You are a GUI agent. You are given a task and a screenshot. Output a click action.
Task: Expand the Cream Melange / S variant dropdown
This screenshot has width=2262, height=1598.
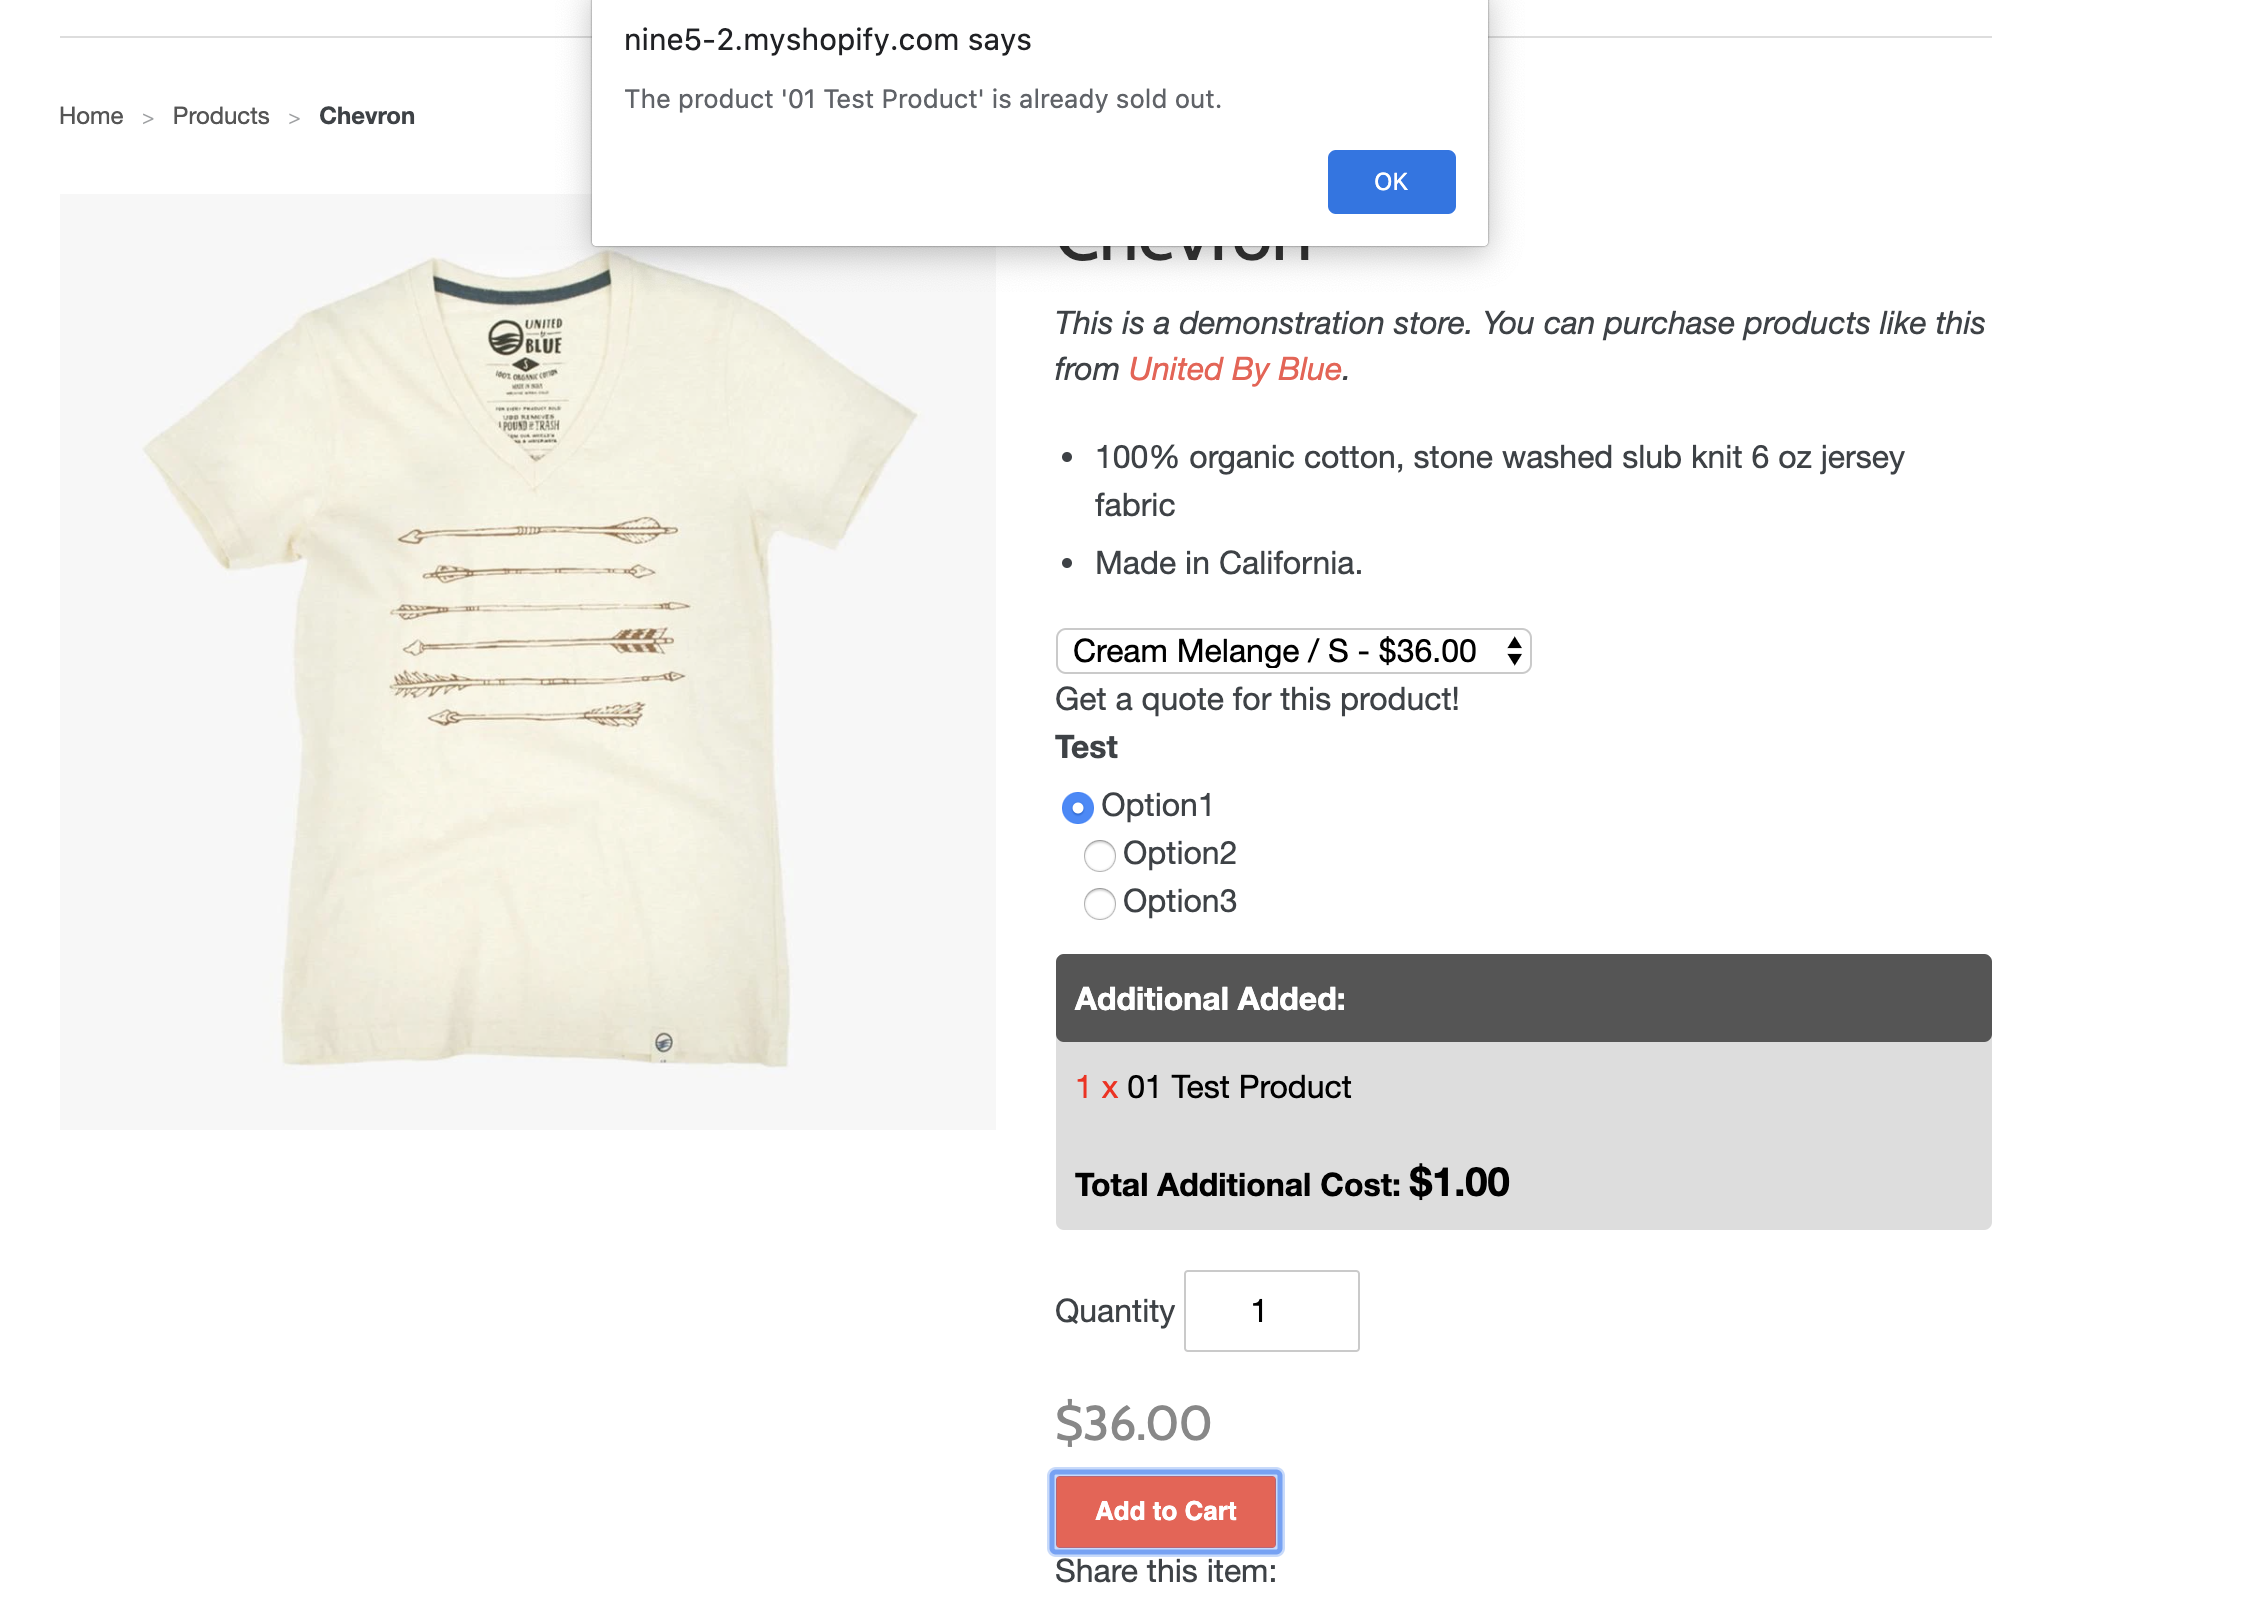[1293, 651]
